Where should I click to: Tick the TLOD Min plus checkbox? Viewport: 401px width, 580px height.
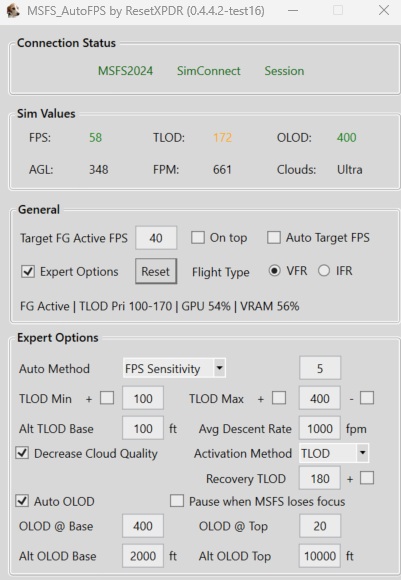(107, 398)
